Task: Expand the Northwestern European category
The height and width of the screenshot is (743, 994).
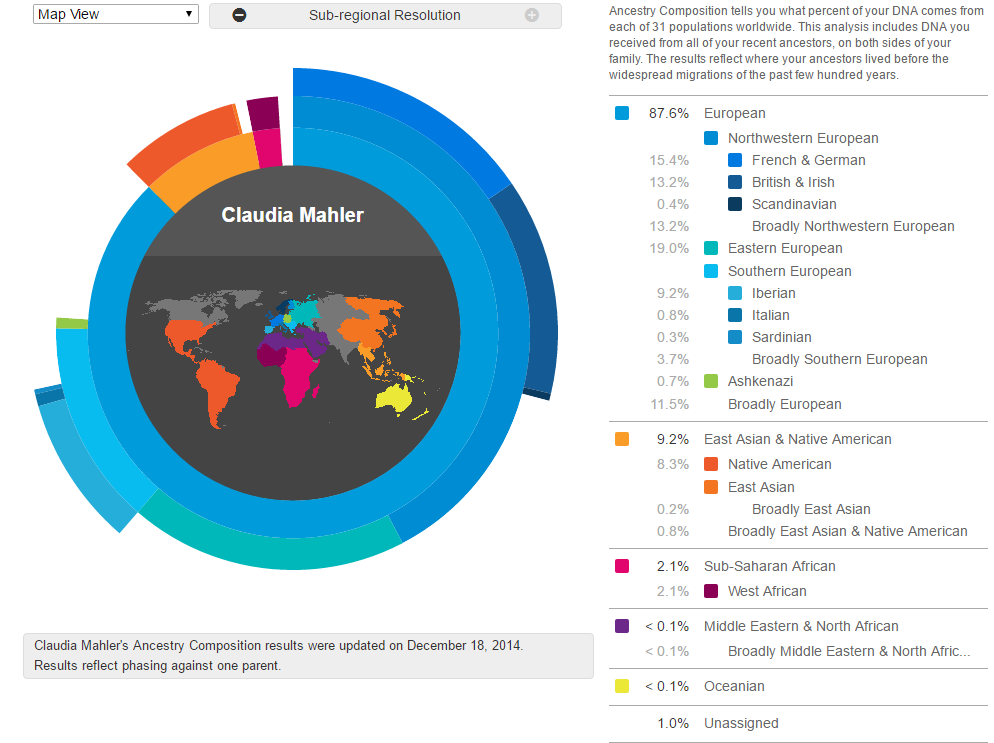Action: click(x=802, y=138)
